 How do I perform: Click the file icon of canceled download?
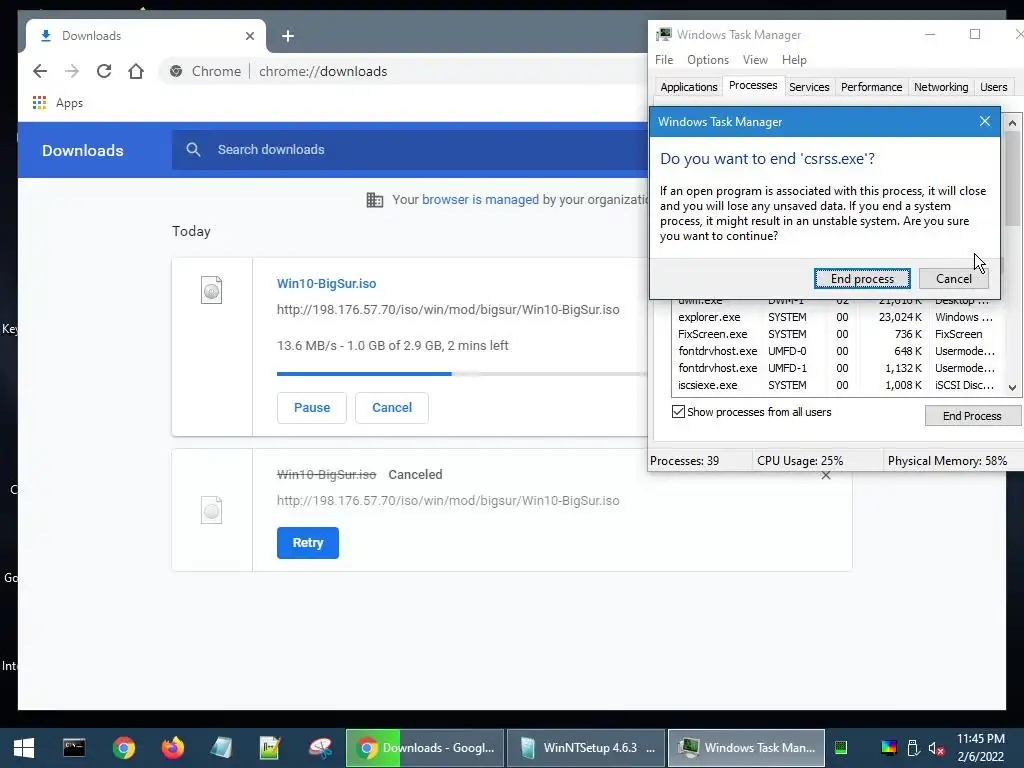212,510
